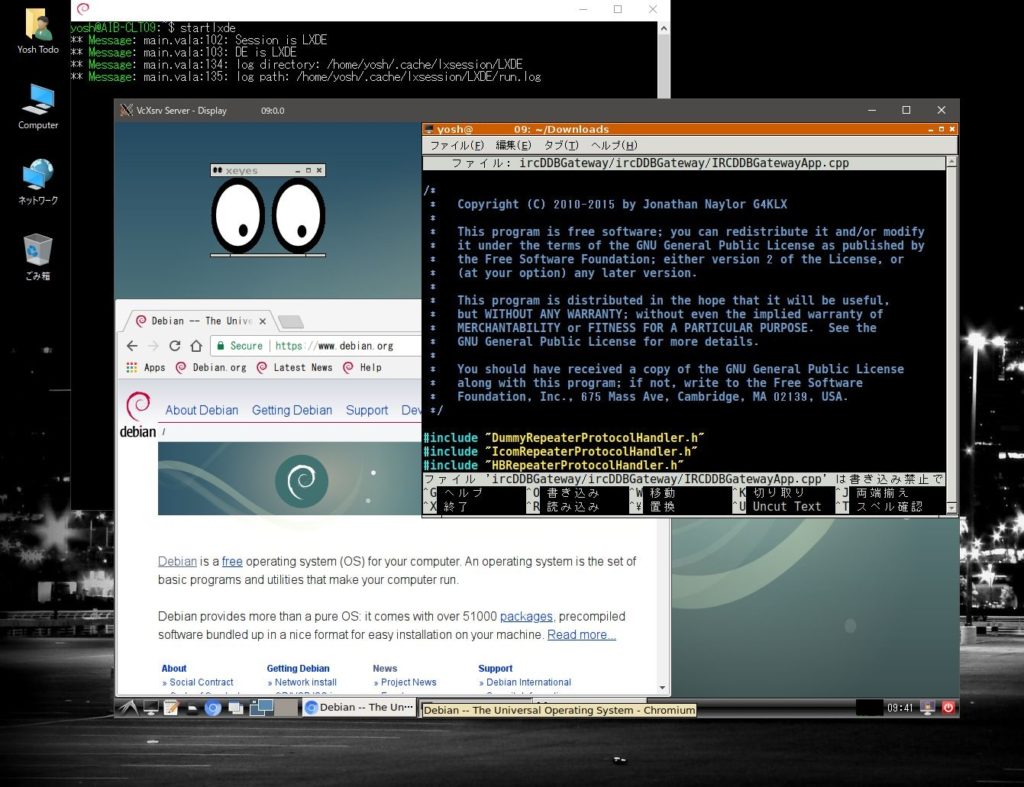This screenshot has height=787, width=1024.
Task: Open the タブ(T) menu in the terminal
Action: pos(560,145)
